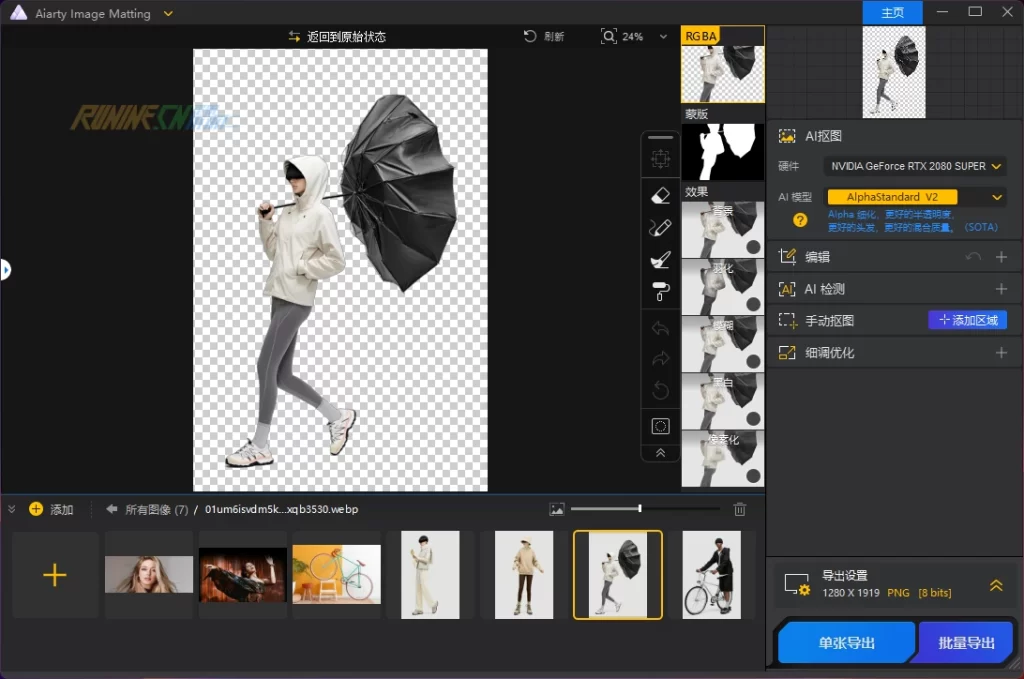Image resolution: width=1024 pixels, height=679 pixels.
Task: Toggle the 黑白 effect circle
Action: click(x=752, y=418)
